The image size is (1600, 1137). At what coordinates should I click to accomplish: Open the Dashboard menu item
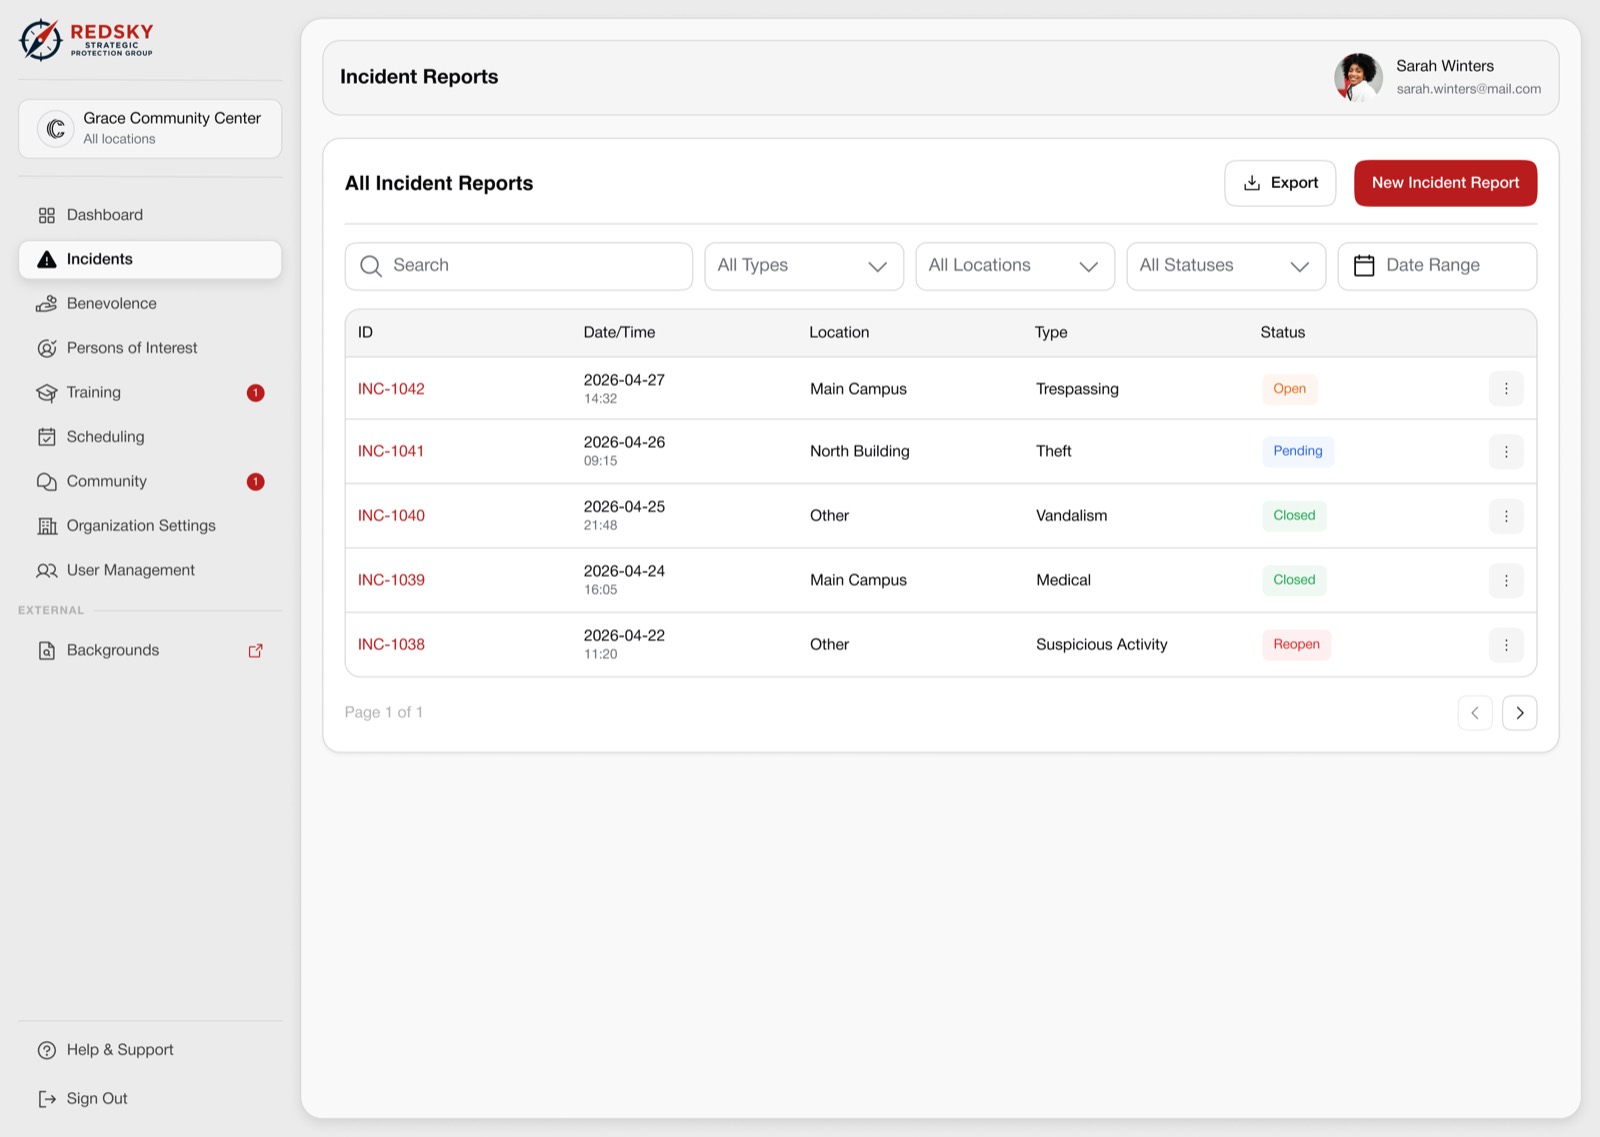click(150, 215)
